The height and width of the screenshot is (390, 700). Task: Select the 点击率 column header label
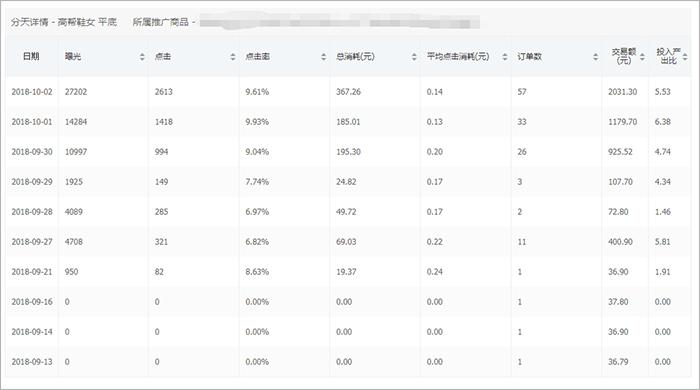point(258,57)
